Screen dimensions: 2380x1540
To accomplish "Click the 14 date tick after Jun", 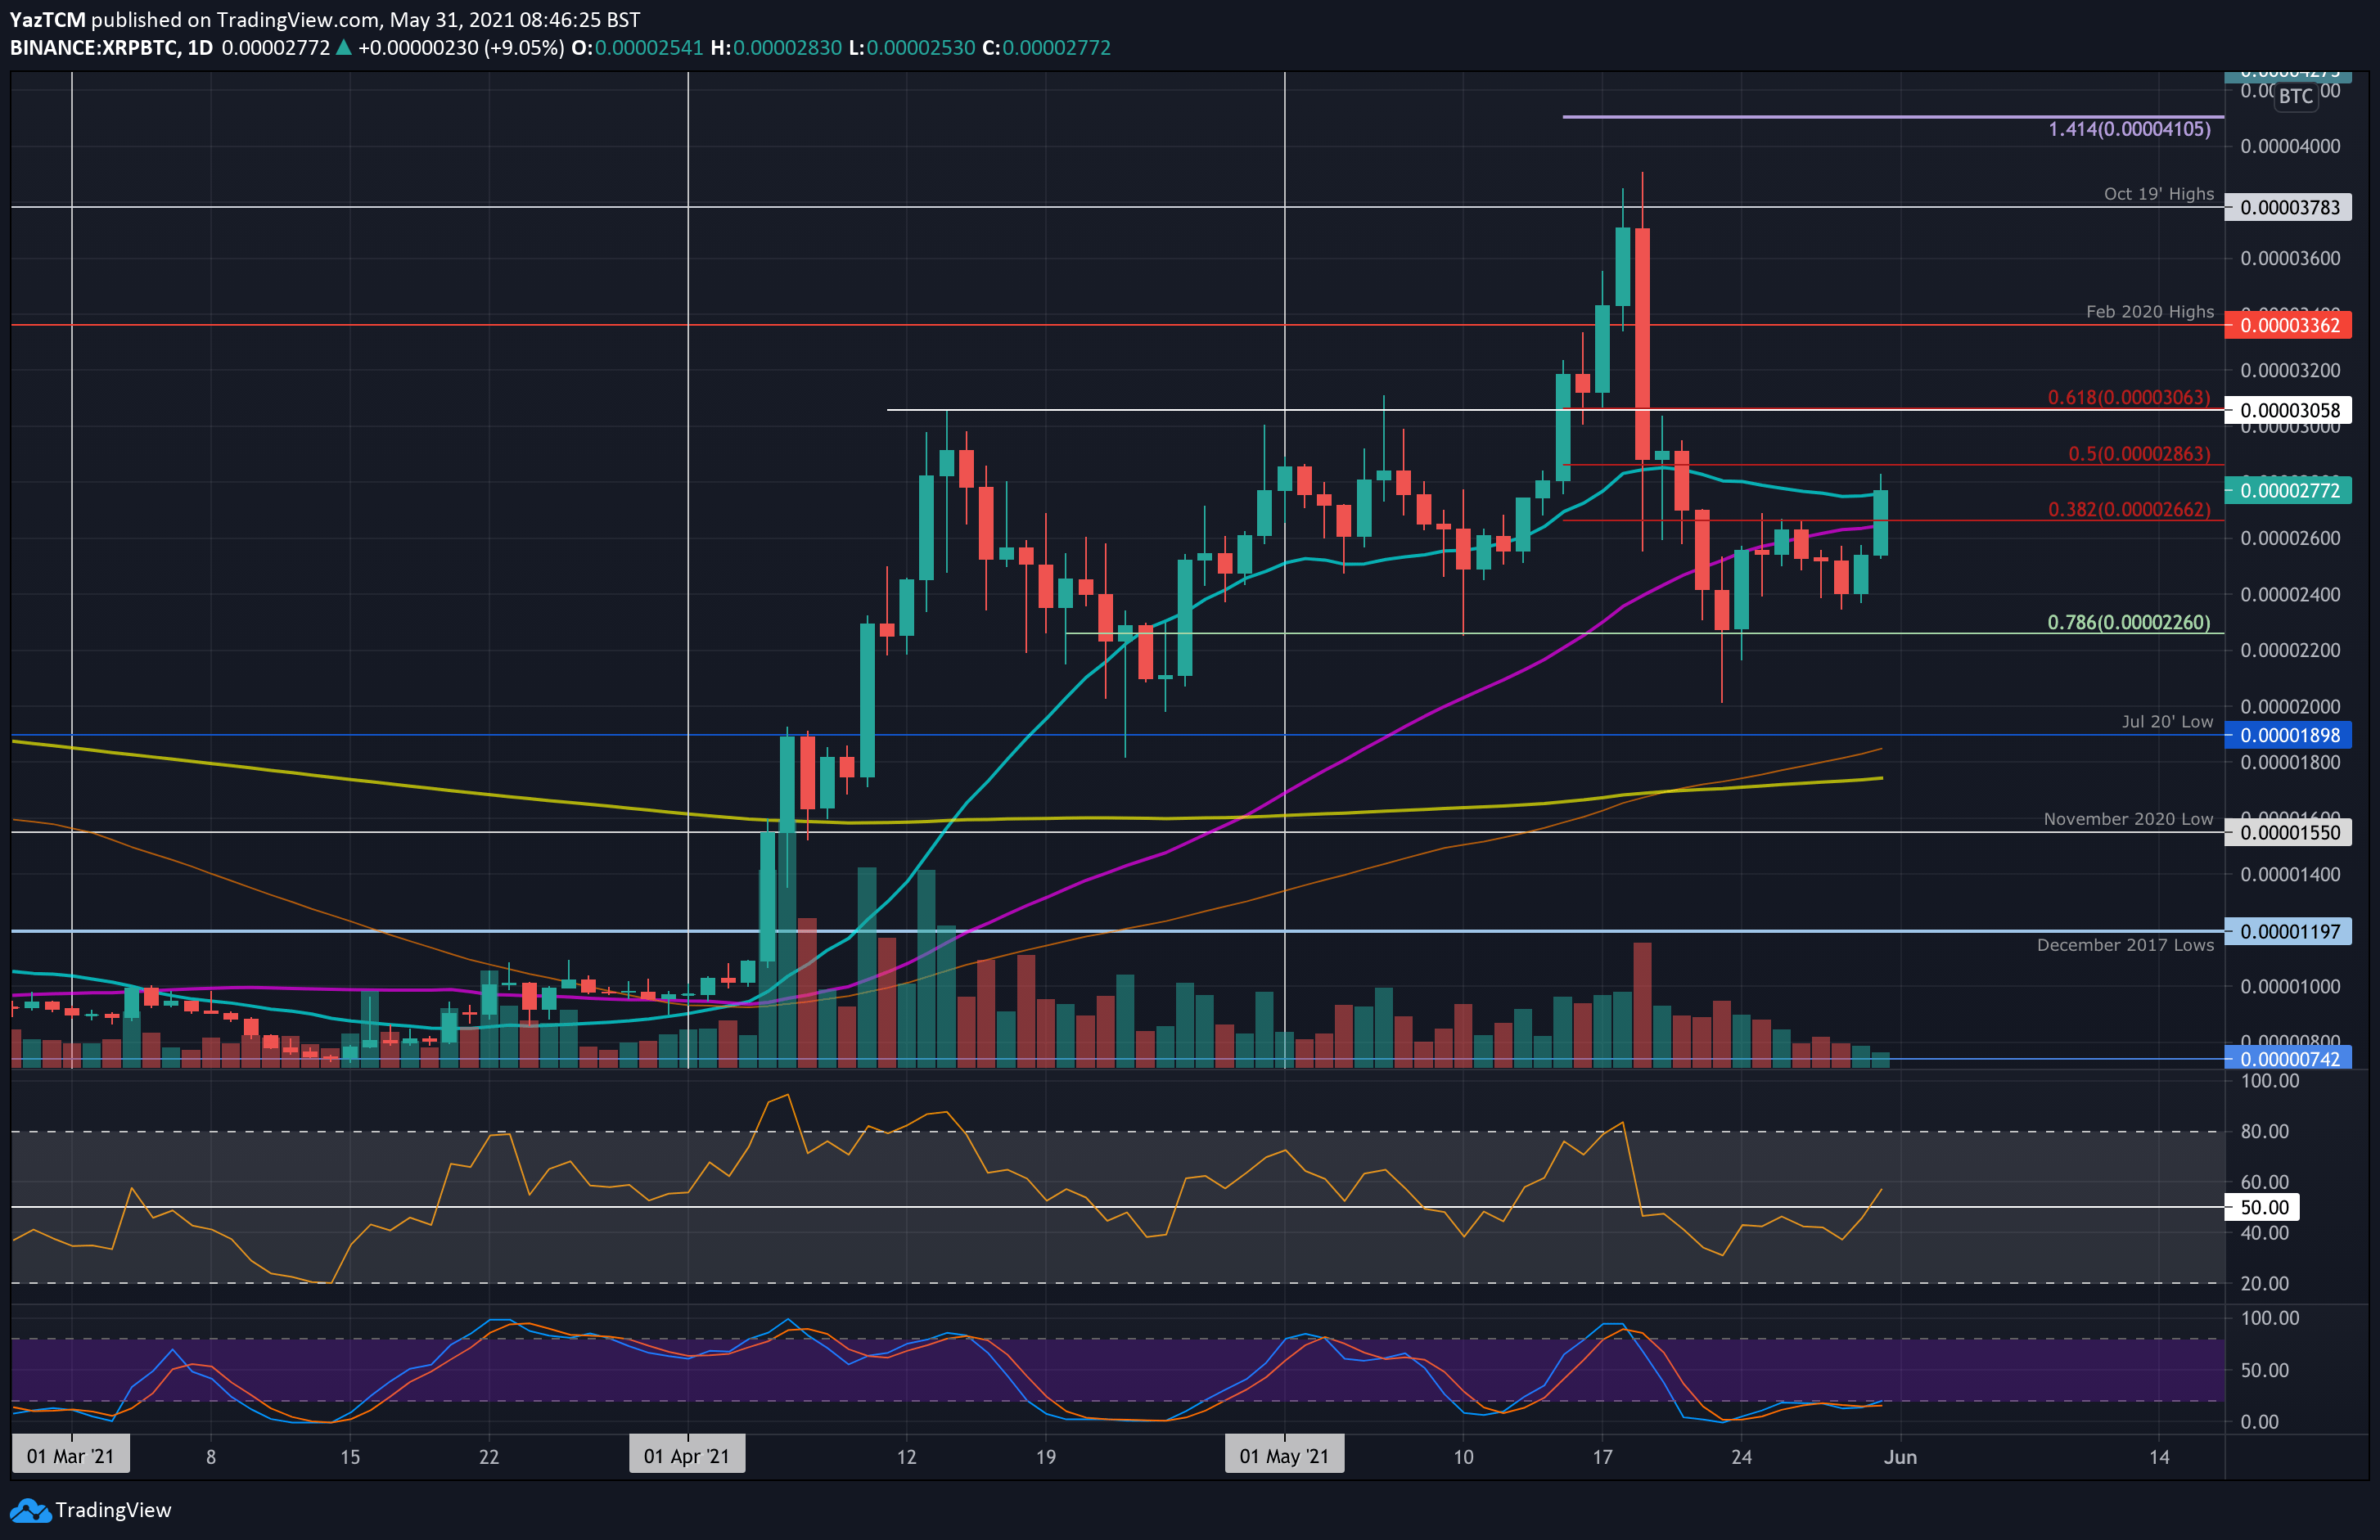I will (2159, 1457).
